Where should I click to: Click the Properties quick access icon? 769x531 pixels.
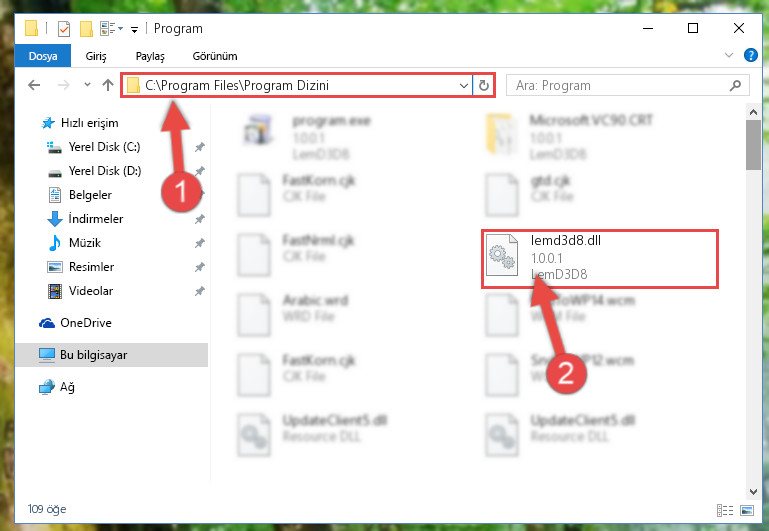coord(64,28)
